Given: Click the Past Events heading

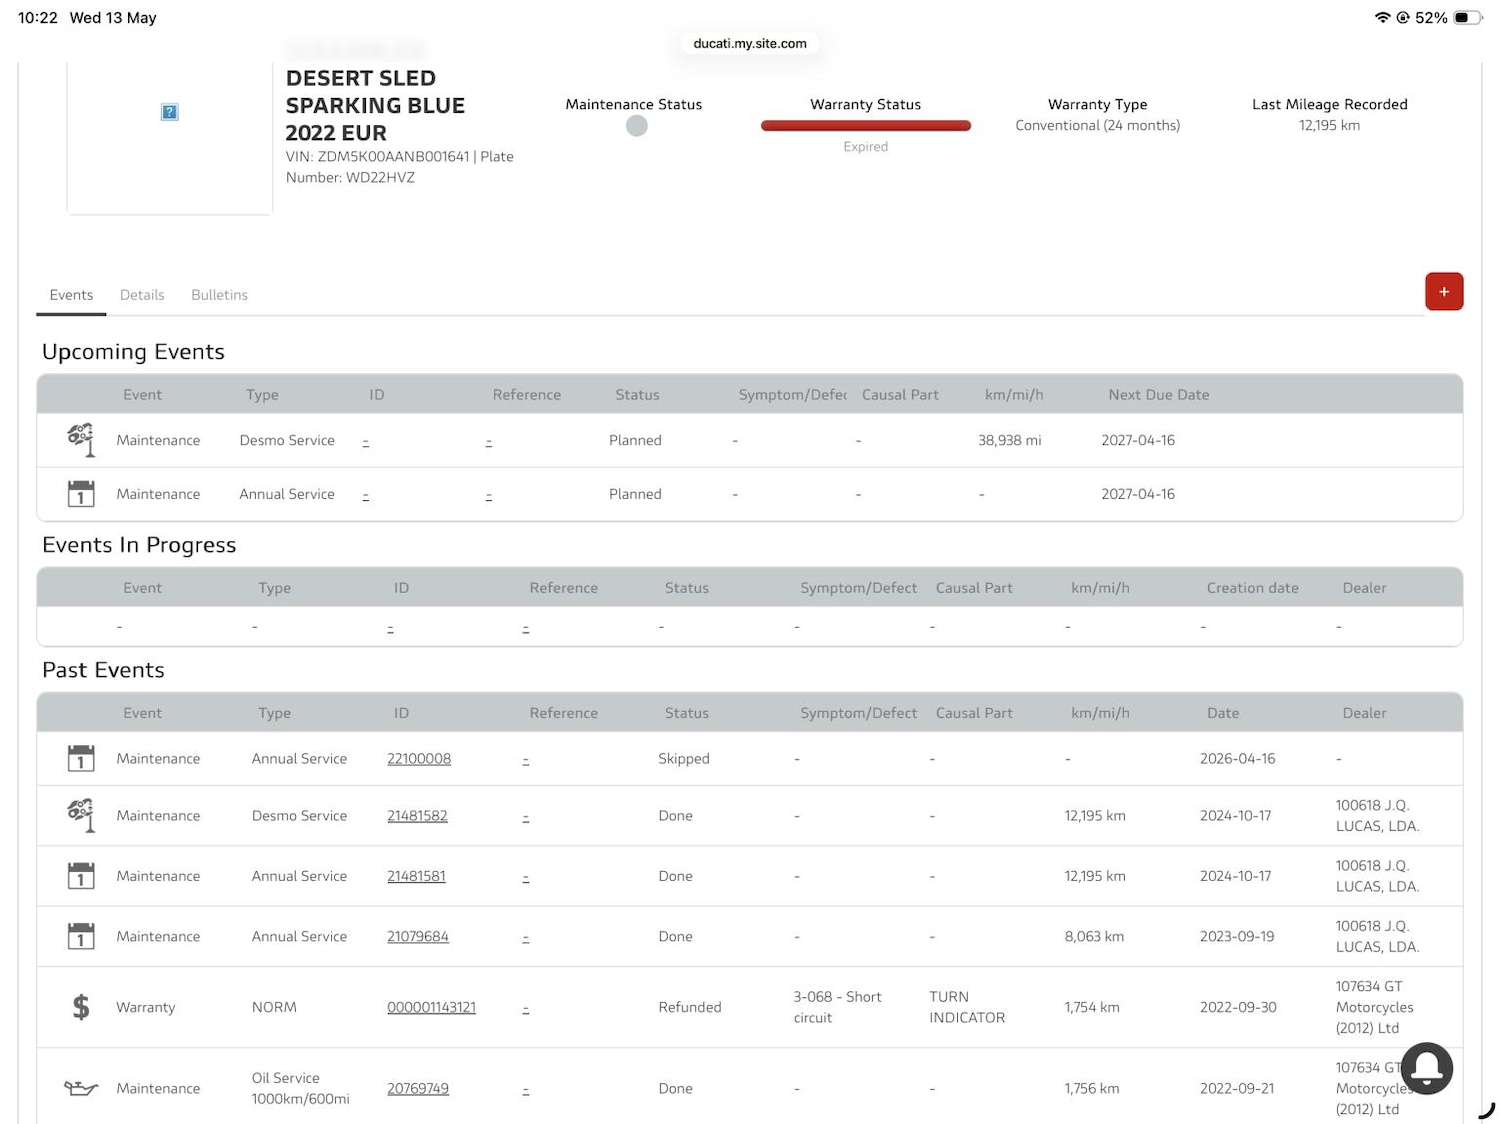Looking at the screenshot, I should [103, 670].
